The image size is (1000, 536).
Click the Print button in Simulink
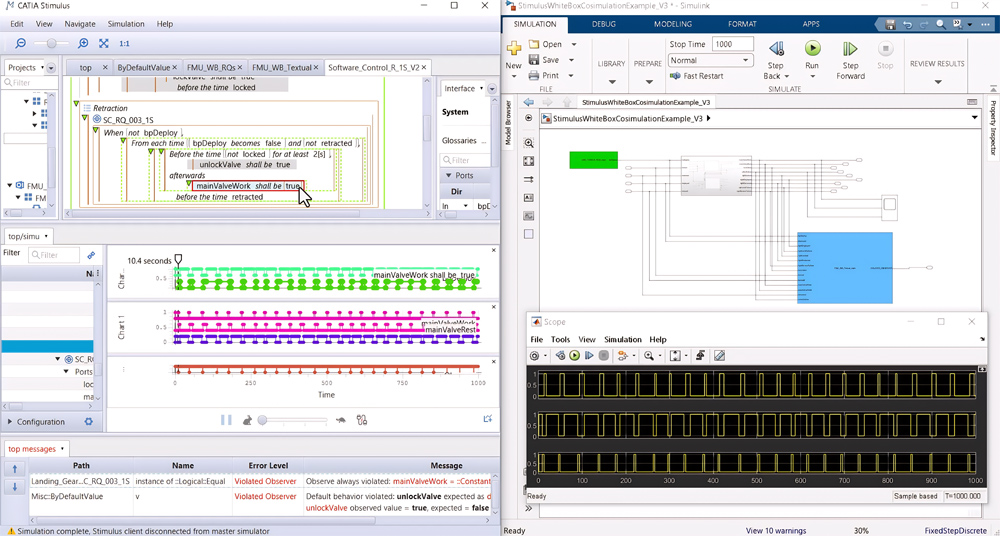(544, 75)
